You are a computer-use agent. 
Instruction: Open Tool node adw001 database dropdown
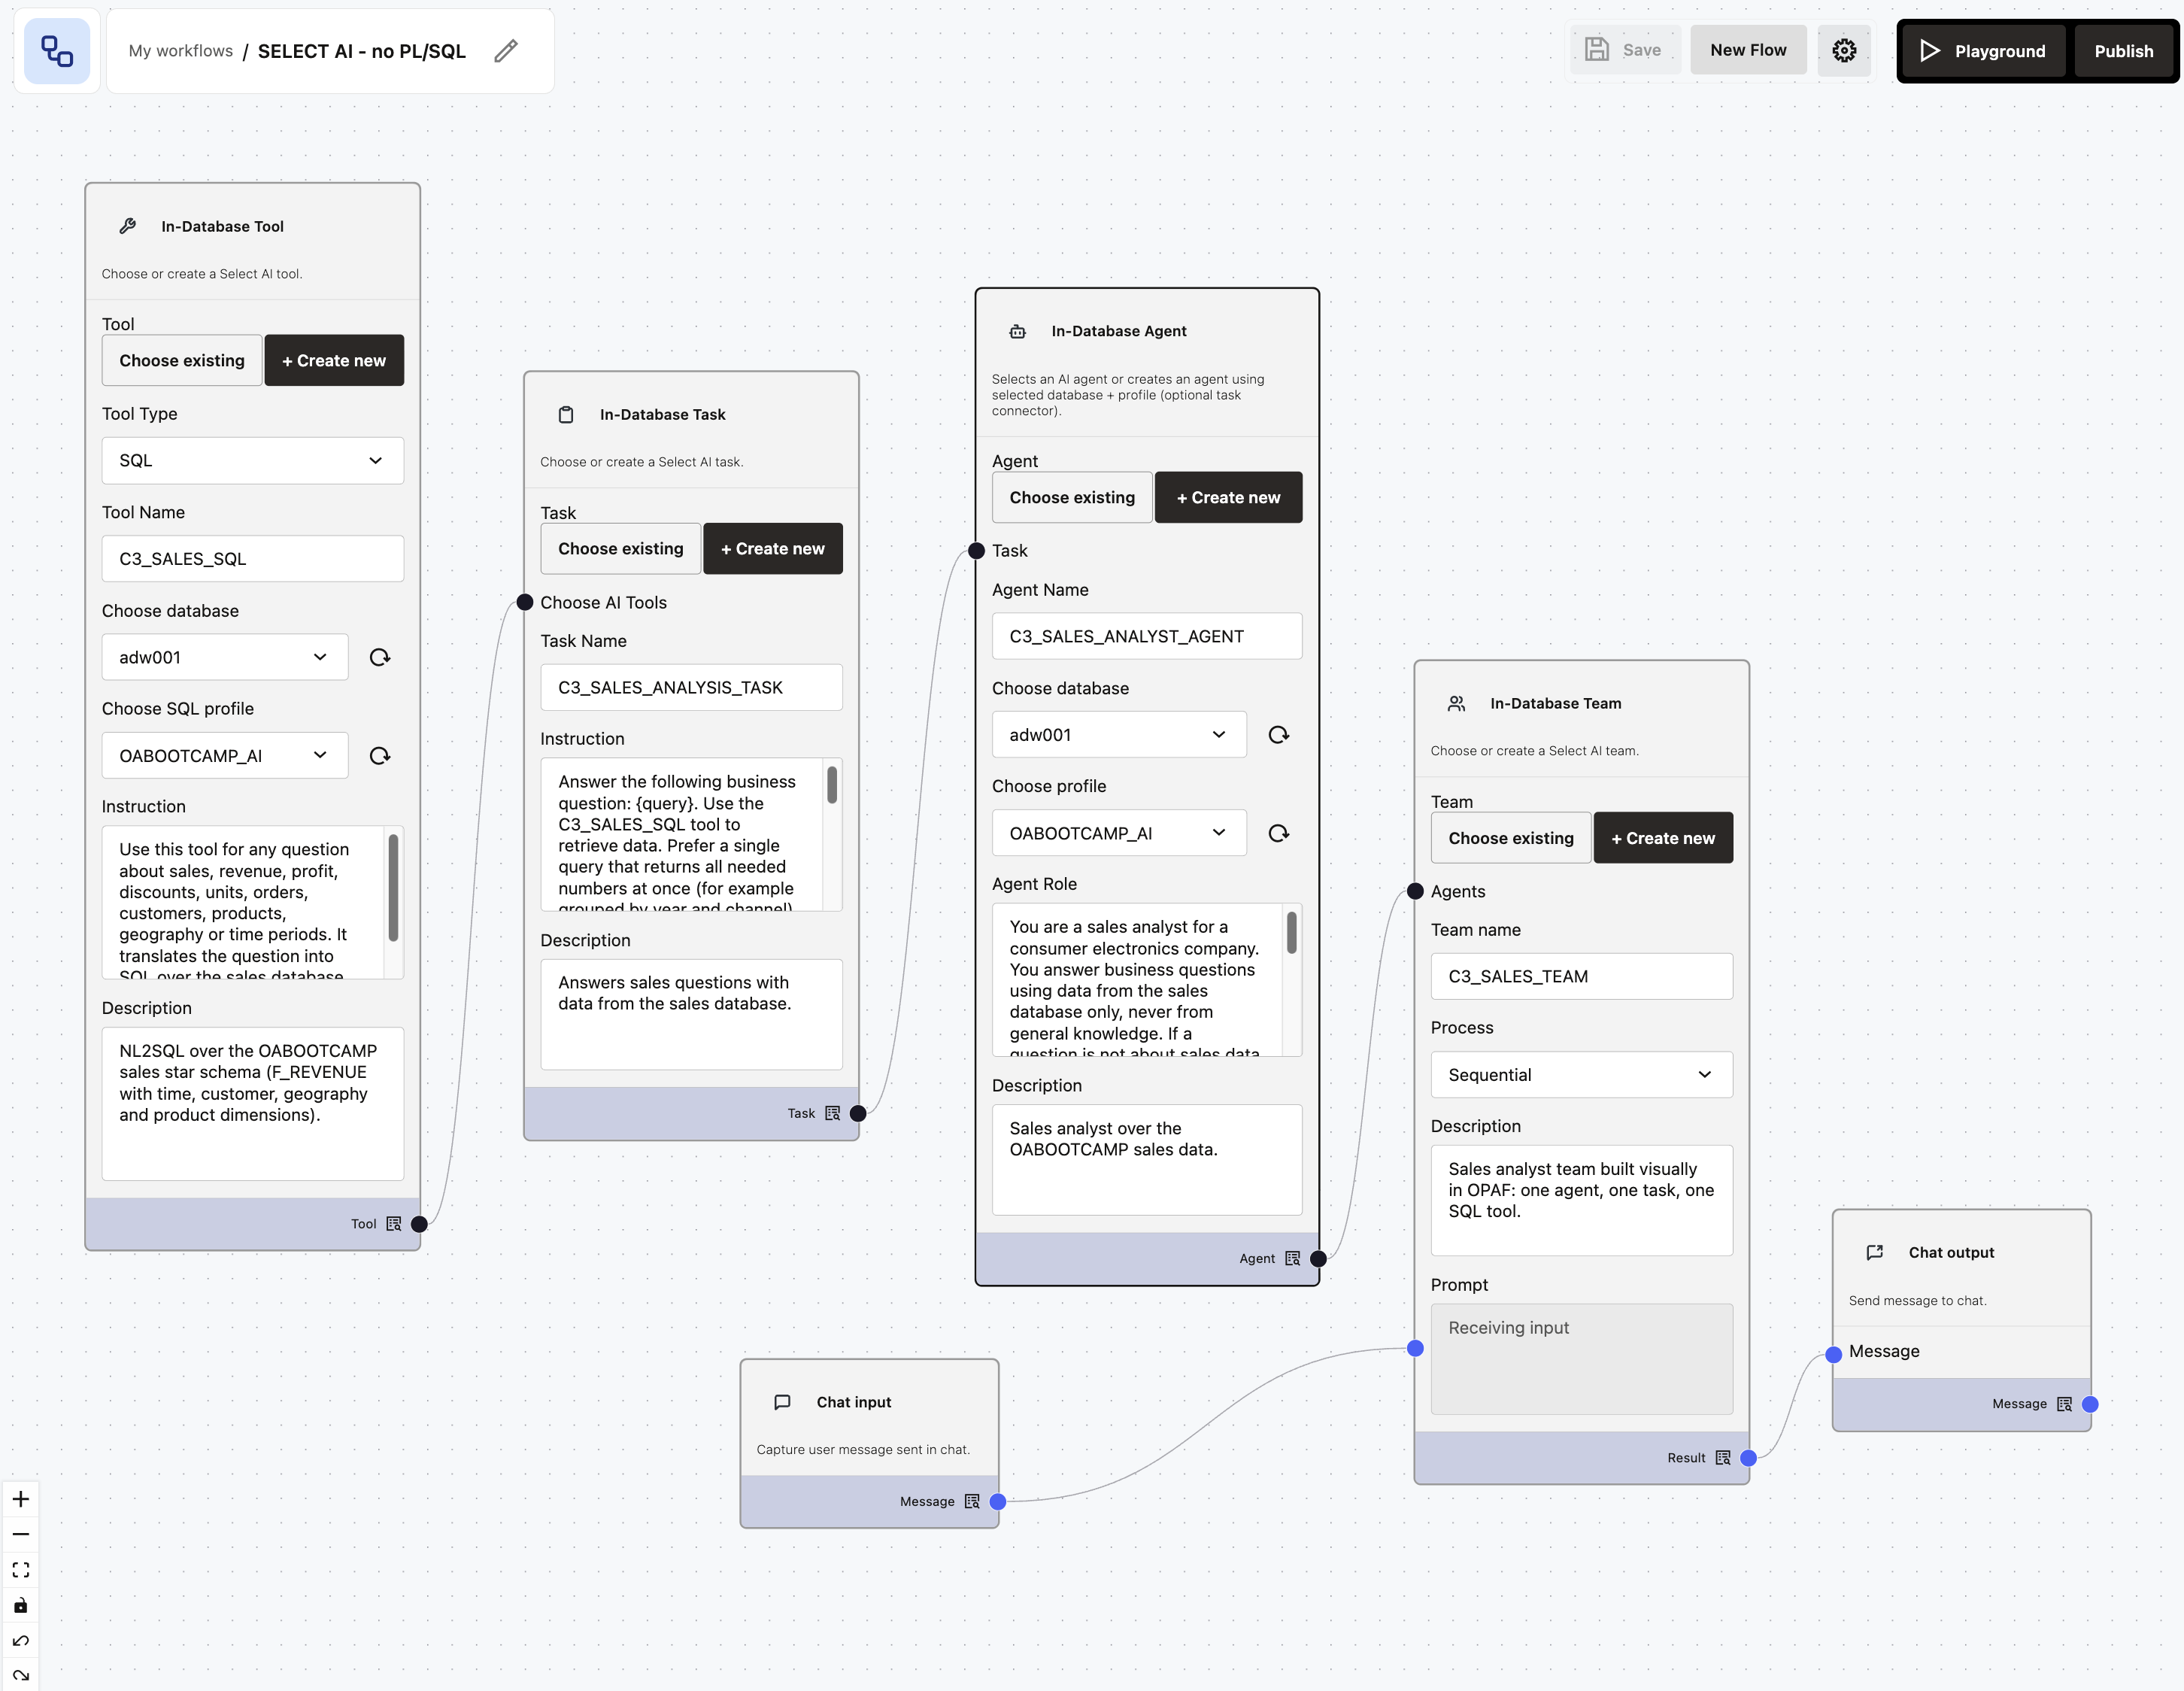[225, 657]
